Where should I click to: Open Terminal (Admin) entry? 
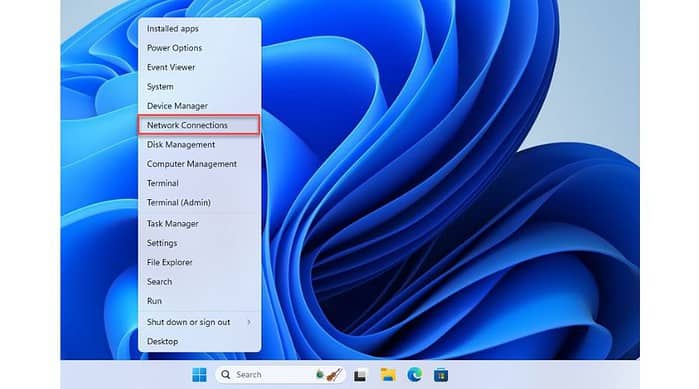click(x=199, y=202)
